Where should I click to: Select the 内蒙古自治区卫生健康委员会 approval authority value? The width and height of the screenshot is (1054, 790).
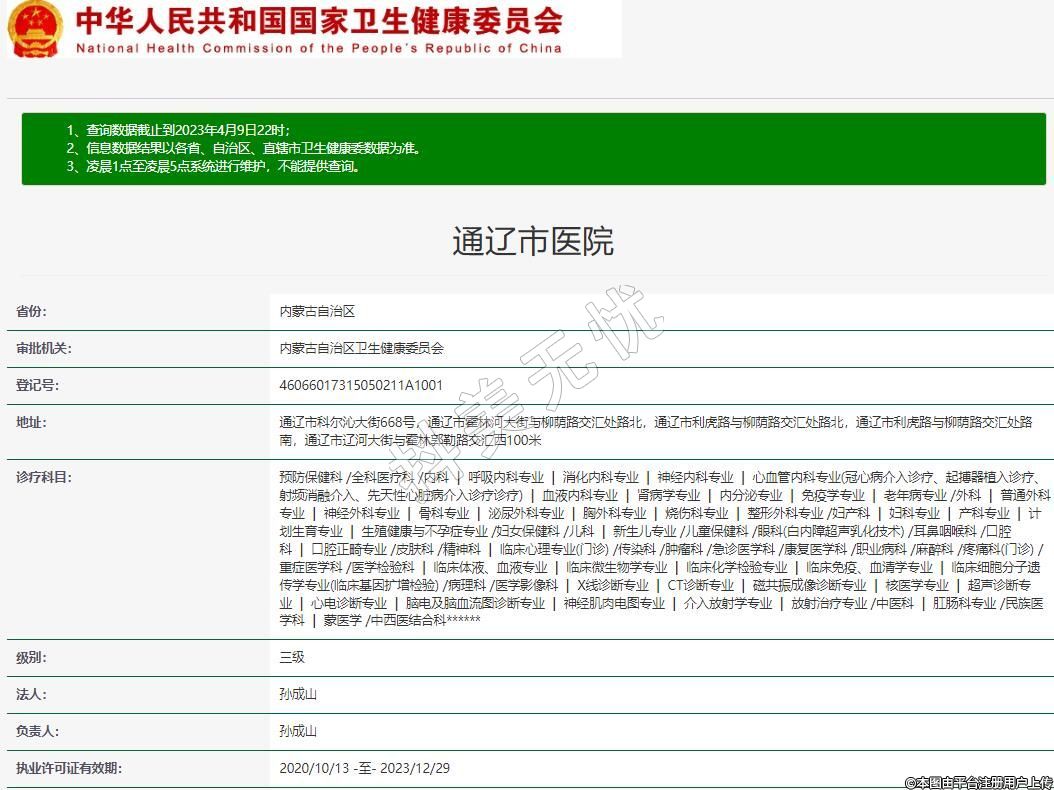[361, 349]
